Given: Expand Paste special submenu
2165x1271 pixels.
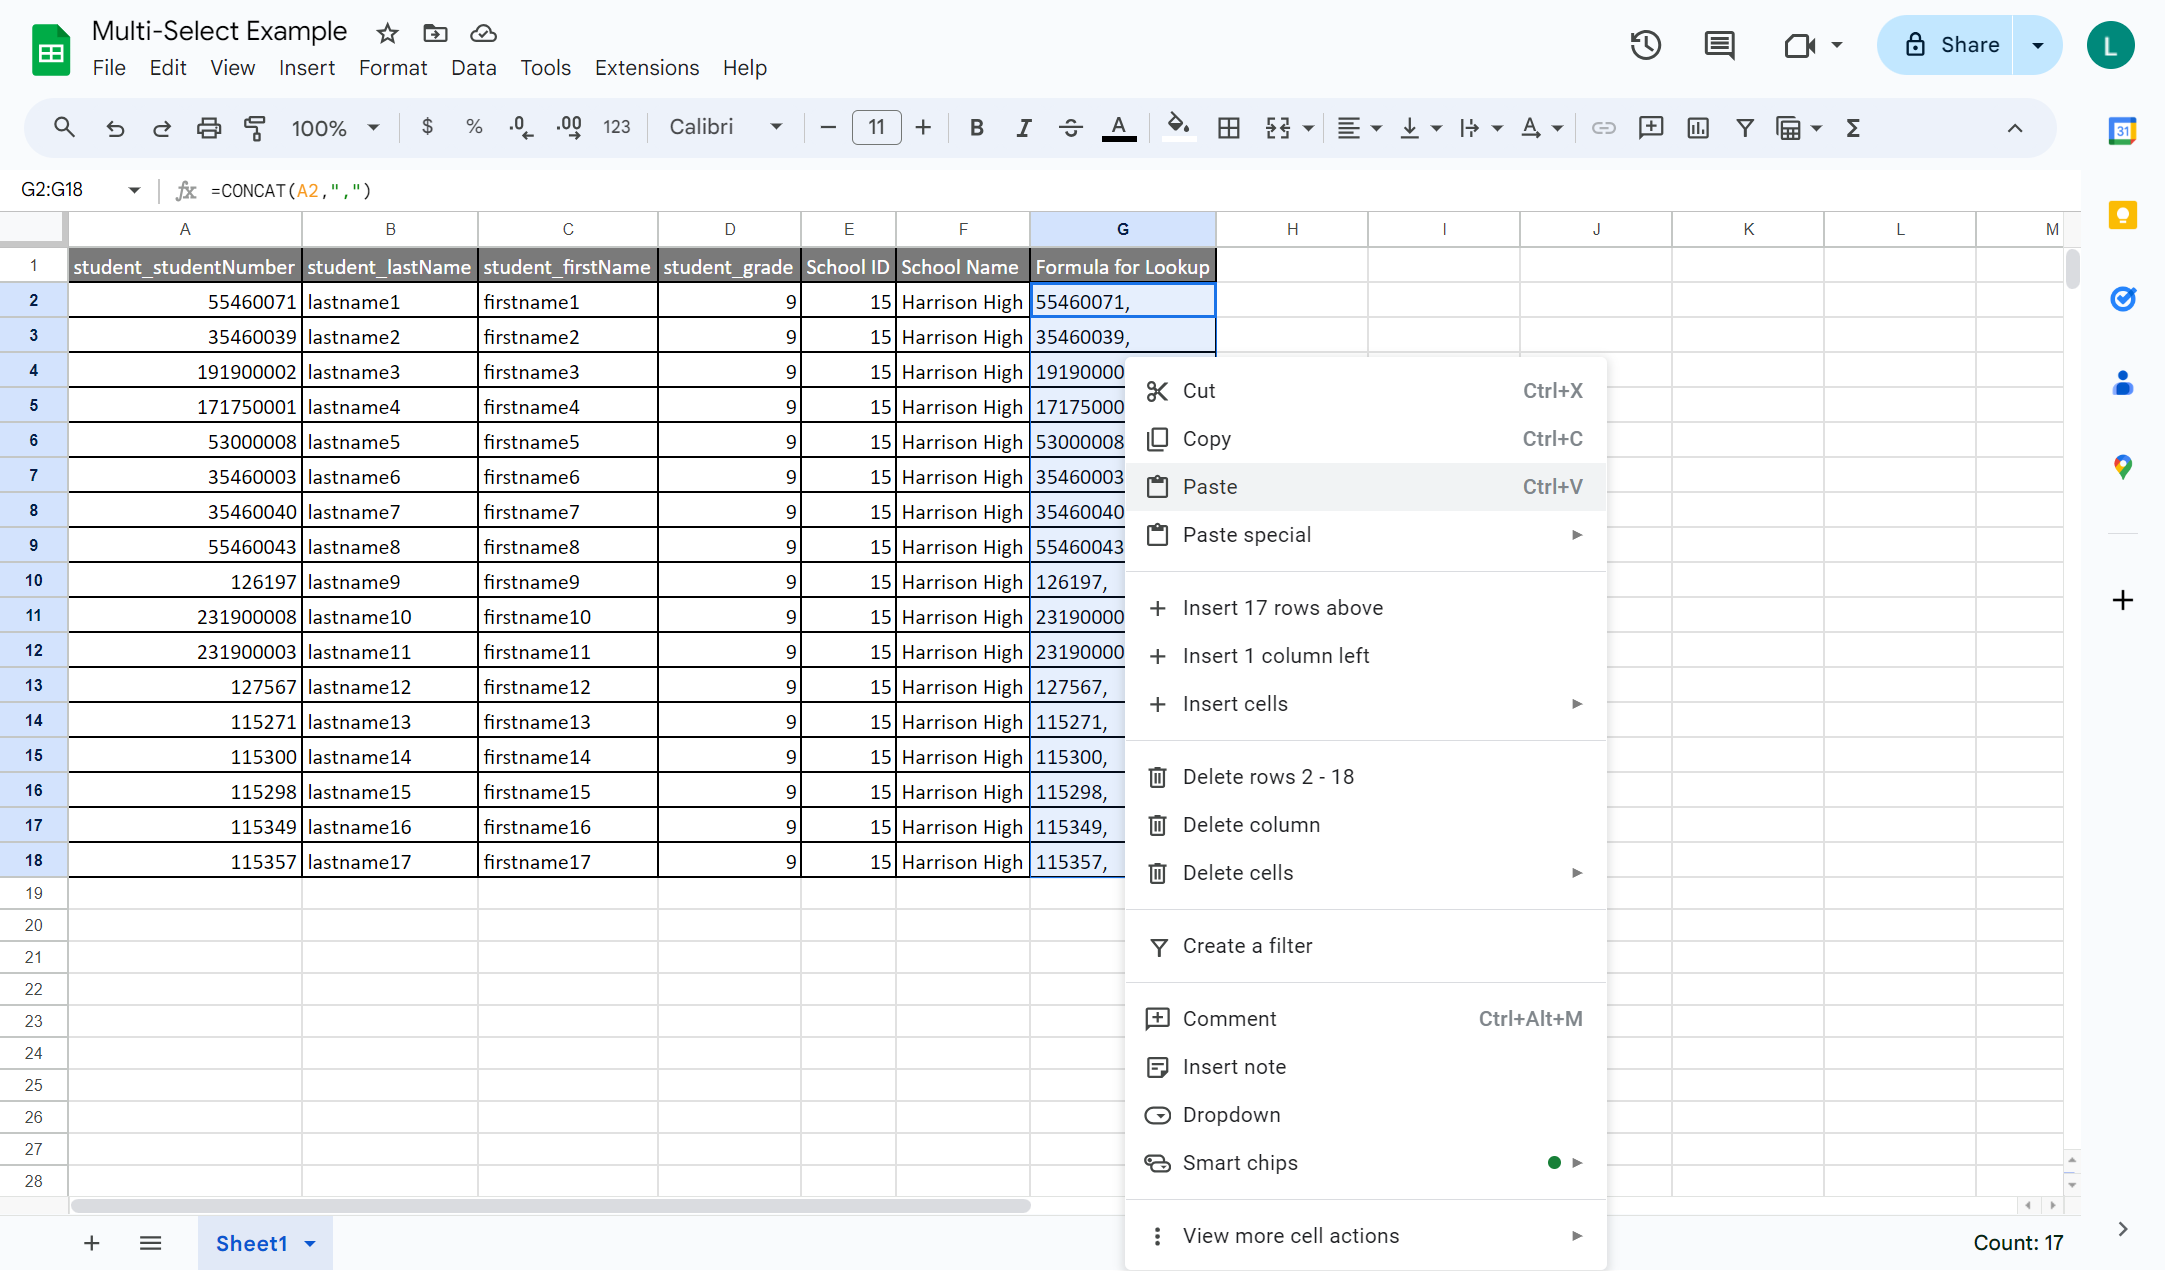Looking at the screenshot, I should (x=1366, y=535).
